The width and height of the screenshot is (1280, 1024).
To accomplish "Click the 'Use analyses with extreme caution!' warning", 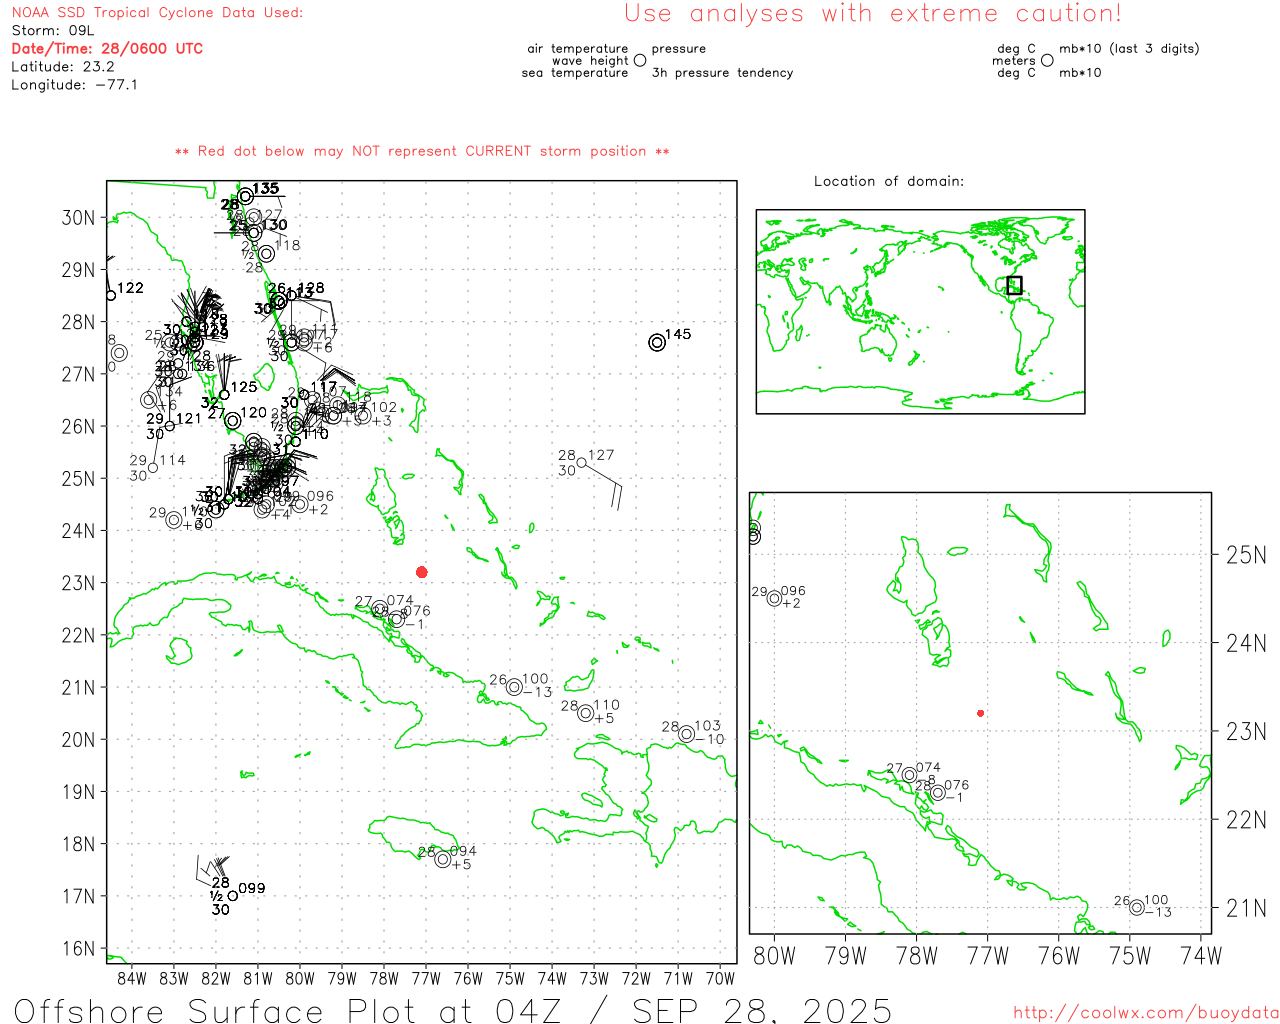I will (873, 14).
